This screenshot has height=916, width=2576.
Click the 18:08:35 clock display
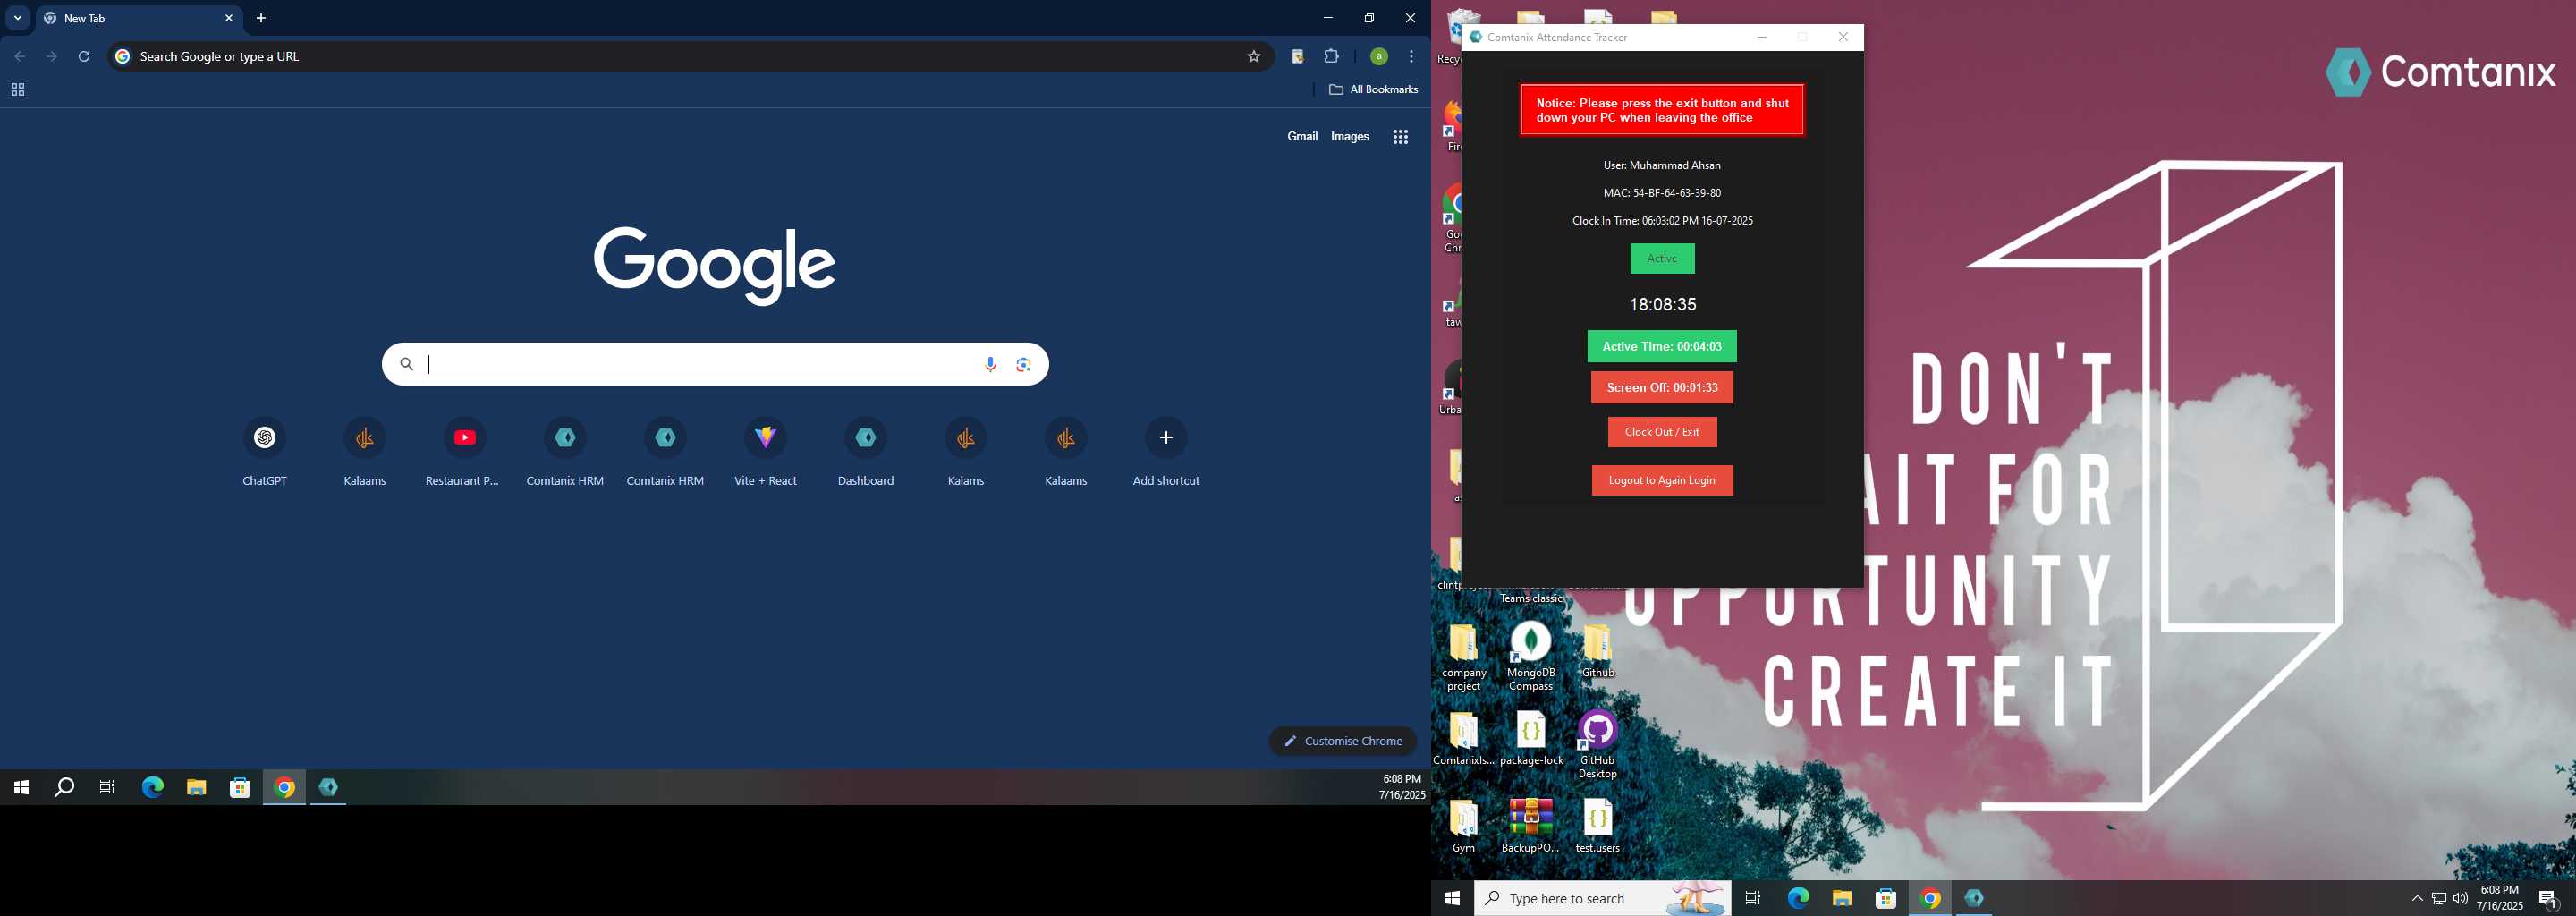(1662, 304)
